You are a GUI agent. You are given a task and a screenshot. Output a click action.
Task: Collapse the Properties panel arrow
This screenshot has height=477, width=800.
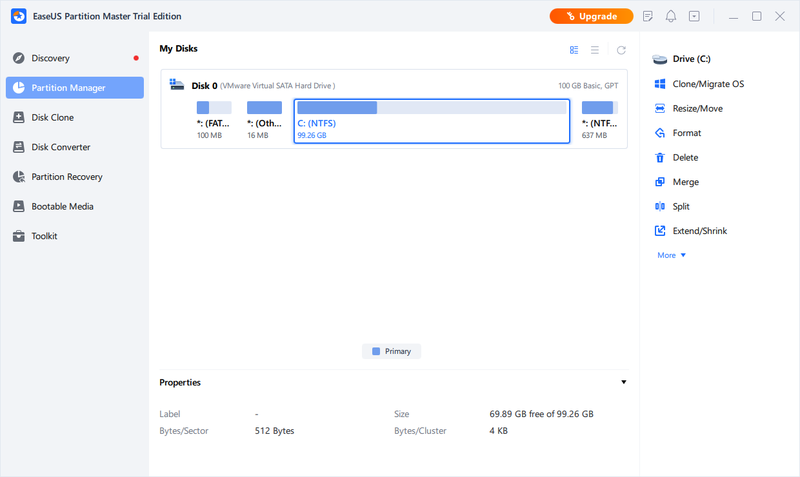tap(624, 382)
